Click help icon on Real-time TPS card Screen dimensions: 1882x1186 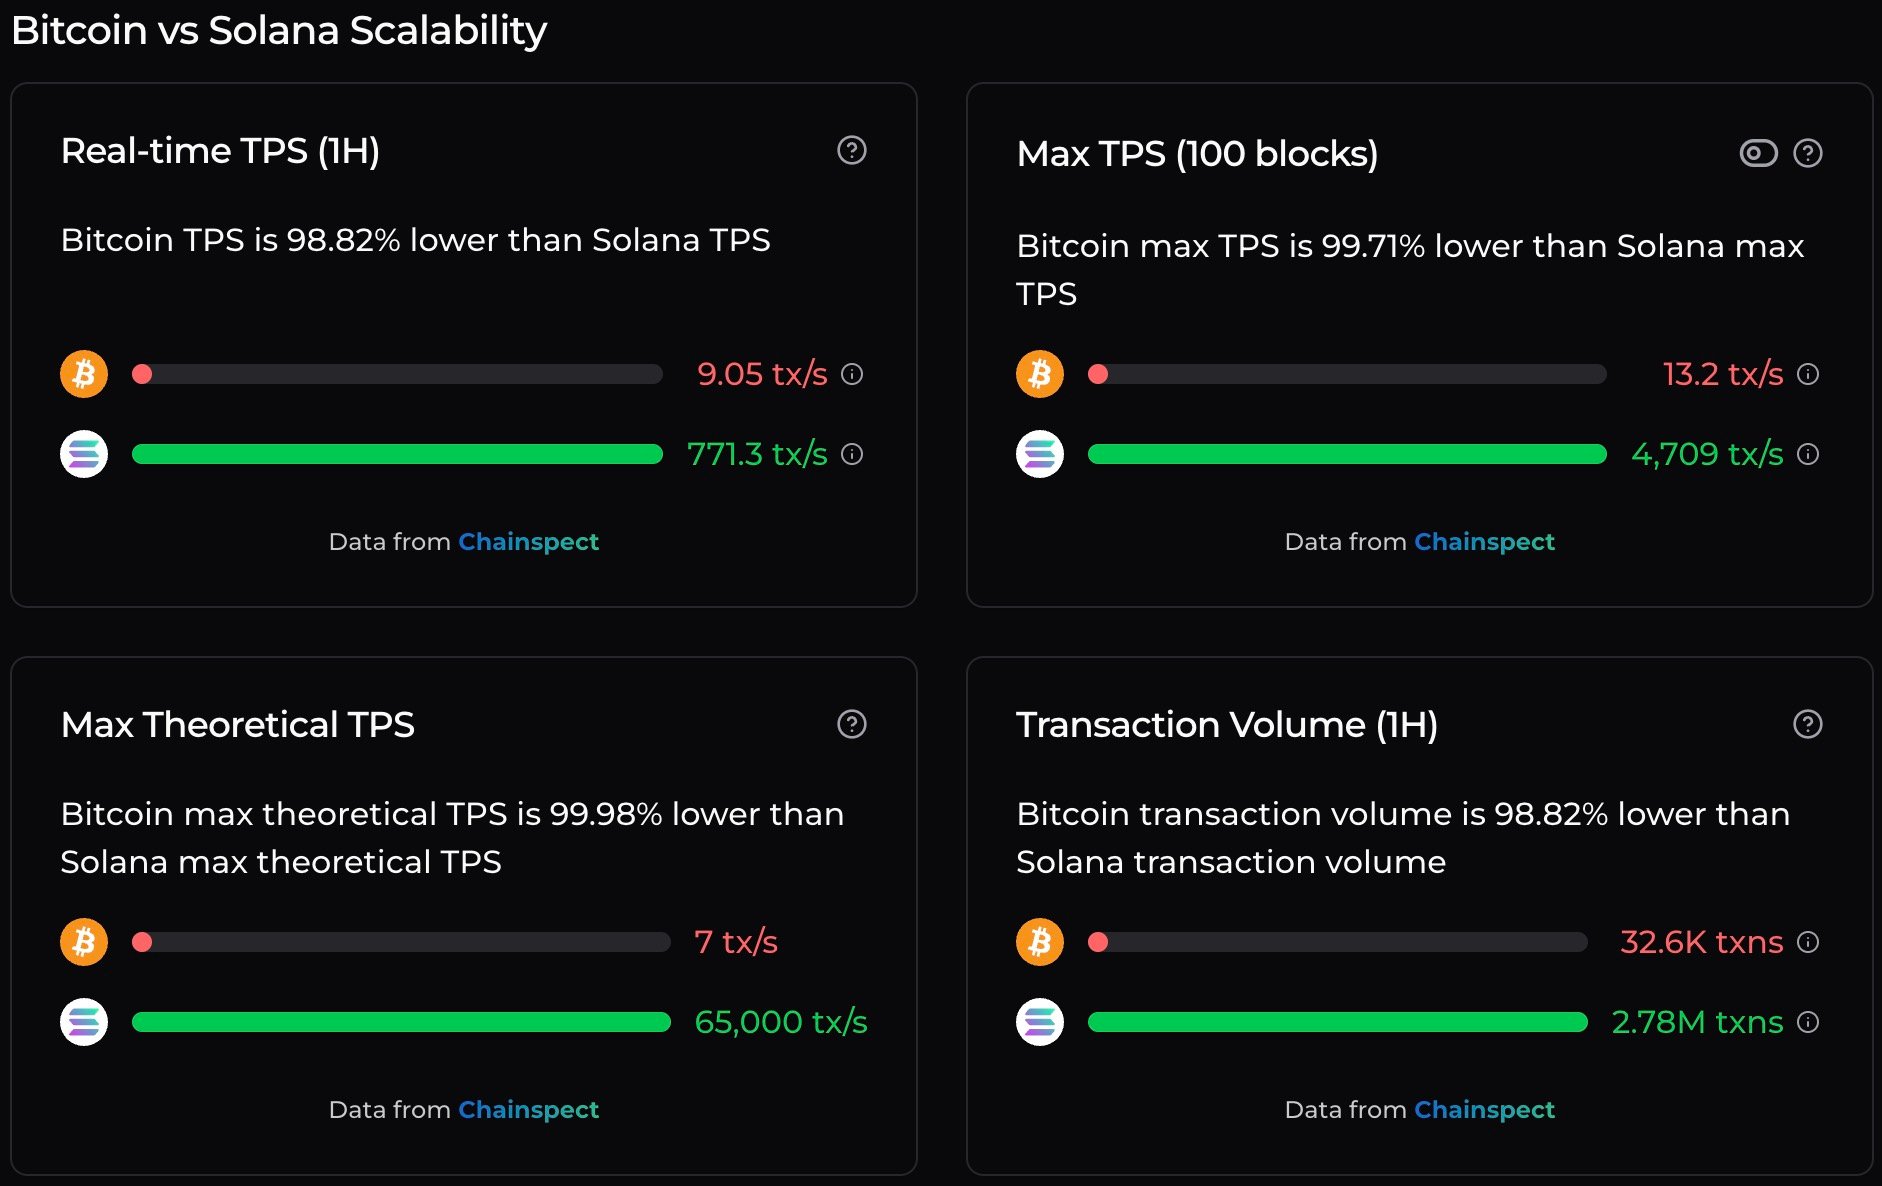click(x=851, y=150)
